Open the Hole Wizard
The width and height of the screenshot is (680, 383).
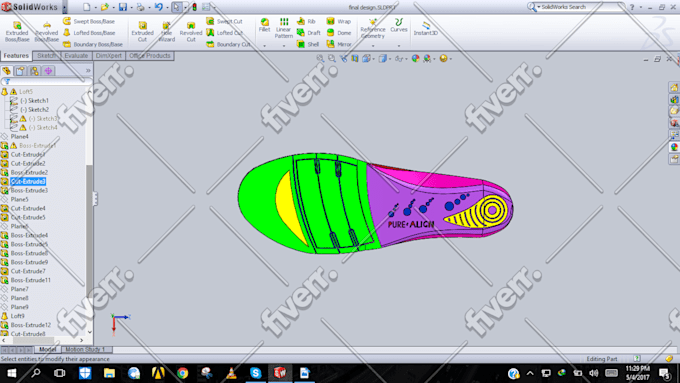167,32
